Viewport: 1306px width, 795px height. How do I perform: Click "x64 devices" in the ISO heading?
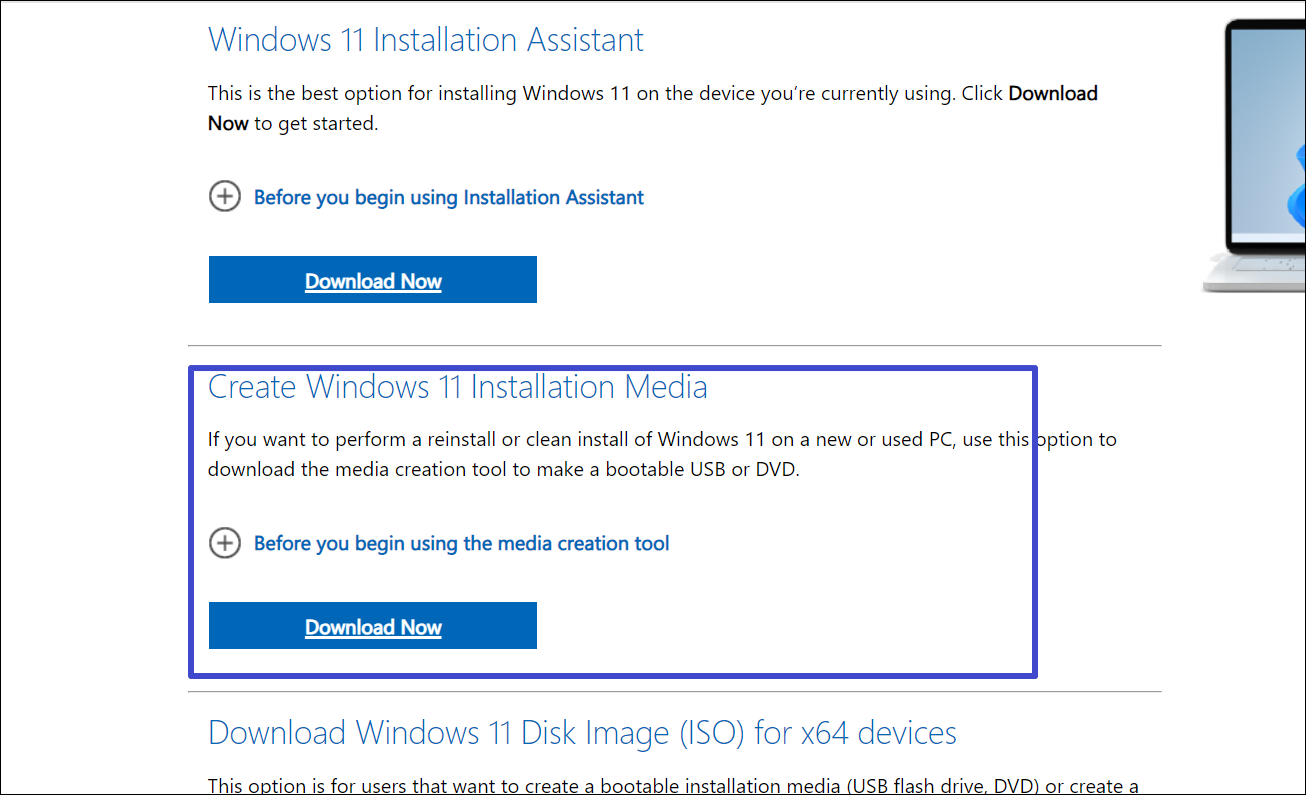coord(879,732)
